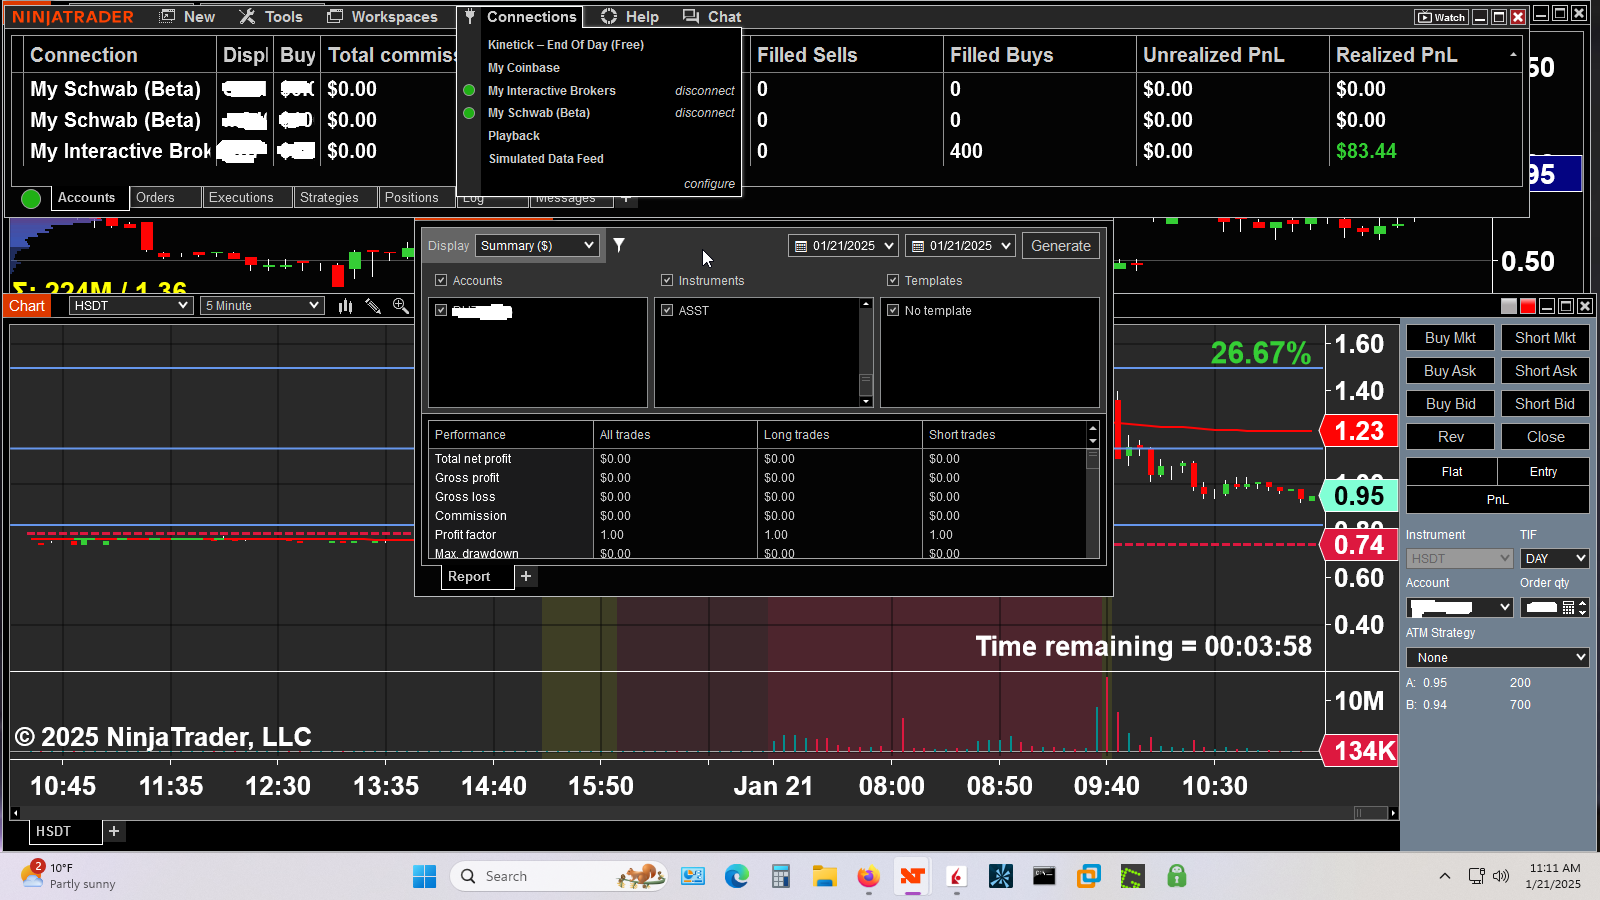Click configure in Connections menu

point(709,184)
